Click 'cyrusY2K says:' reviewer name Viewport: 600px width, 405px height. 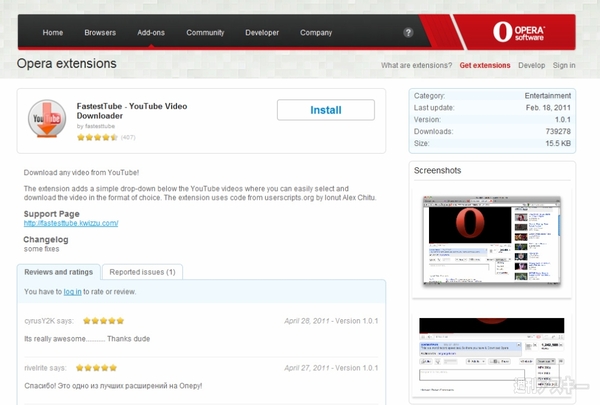49,321
